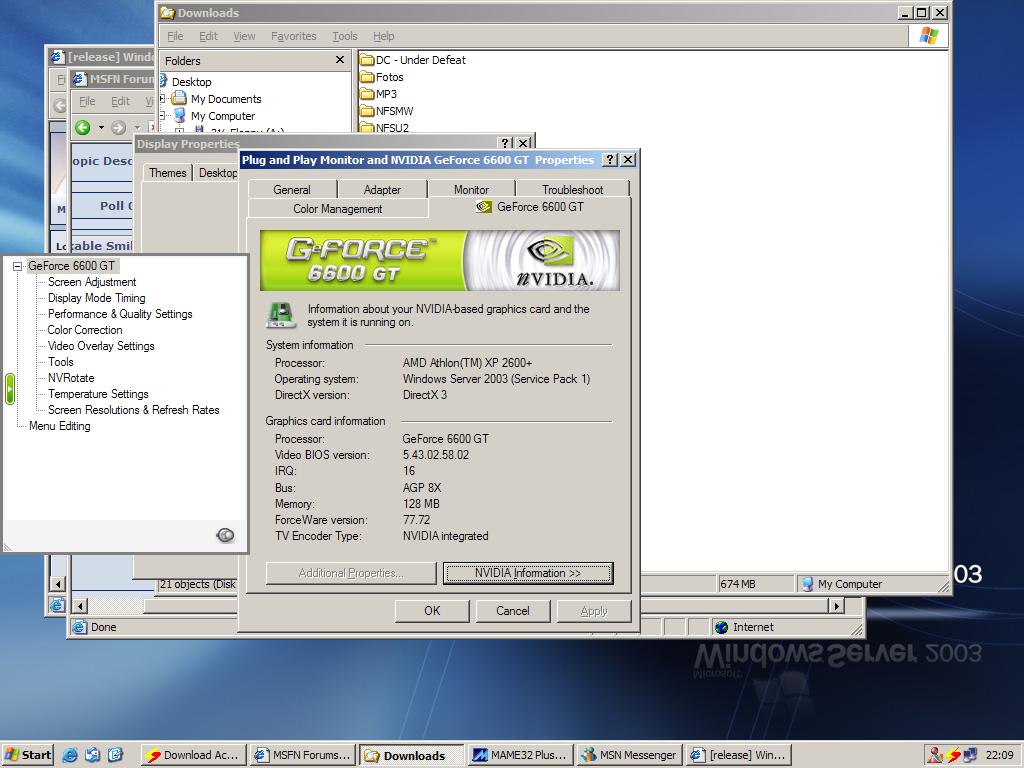Click the taskbar clock showing 22:09

tap(999, 755)
